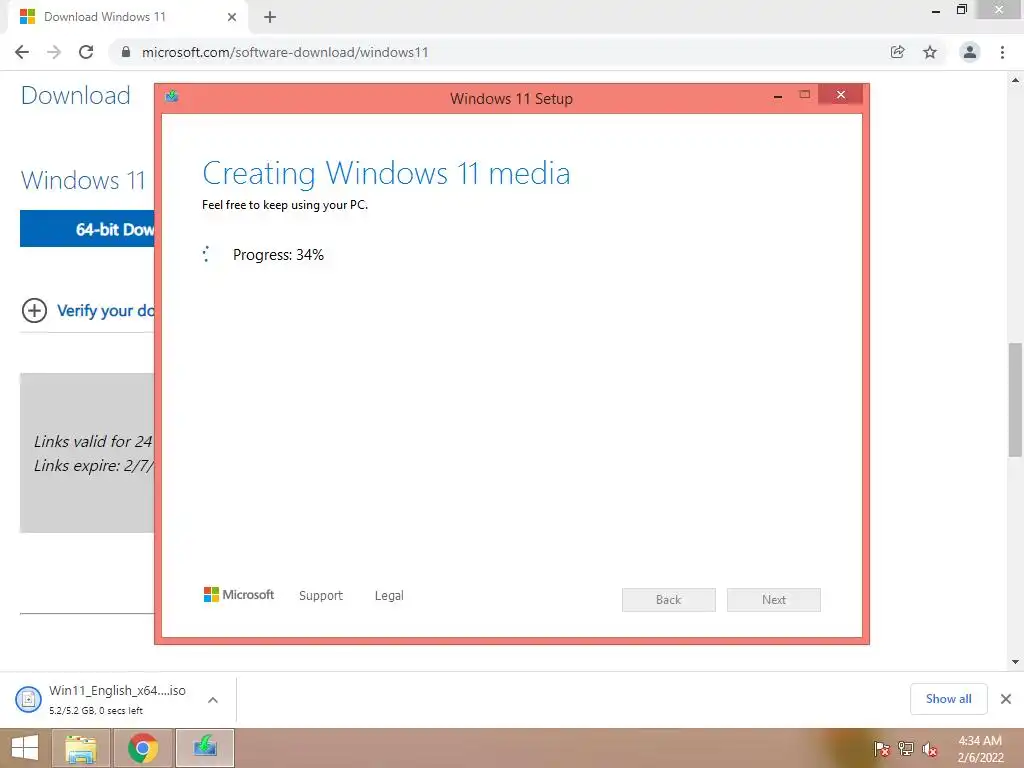Switch to Chrome on the taskbar
The image size is (1024, 768).
pos(143,748)
